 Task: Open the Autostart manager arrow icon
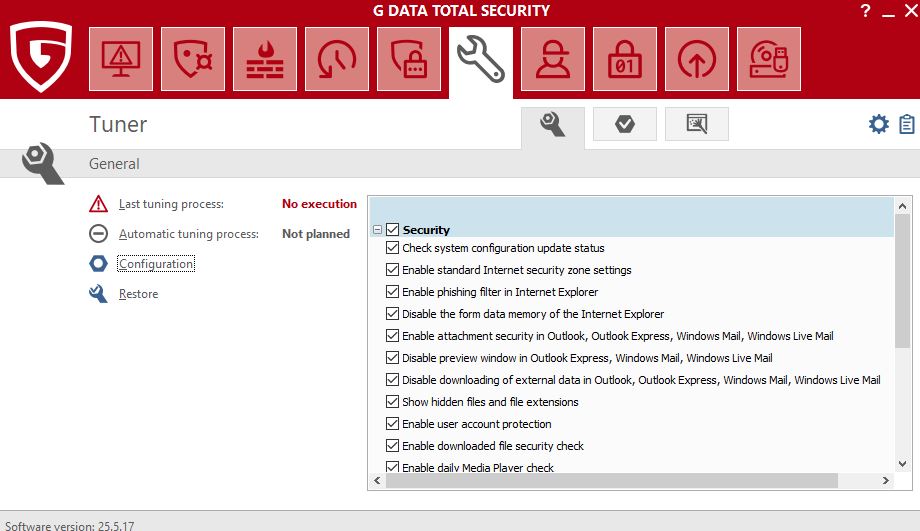point(697,59)
